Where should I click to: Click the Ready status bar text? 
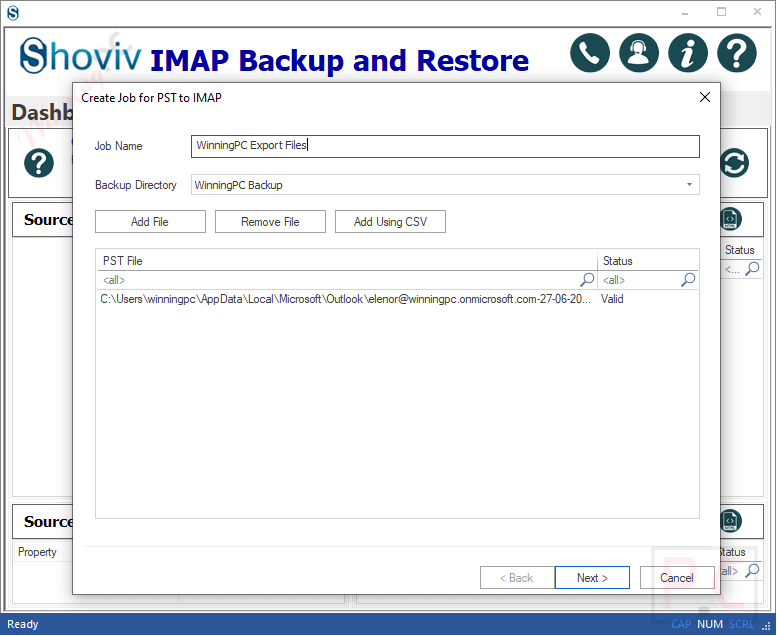point(22,624)
